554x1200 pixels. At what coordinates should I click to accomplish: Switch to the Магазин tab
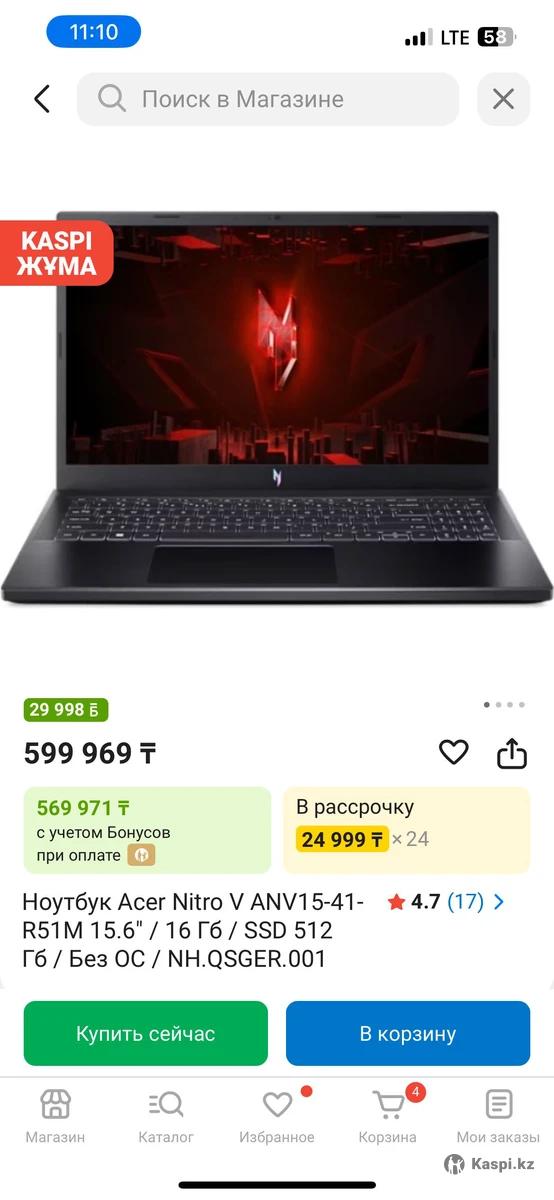55,1116
